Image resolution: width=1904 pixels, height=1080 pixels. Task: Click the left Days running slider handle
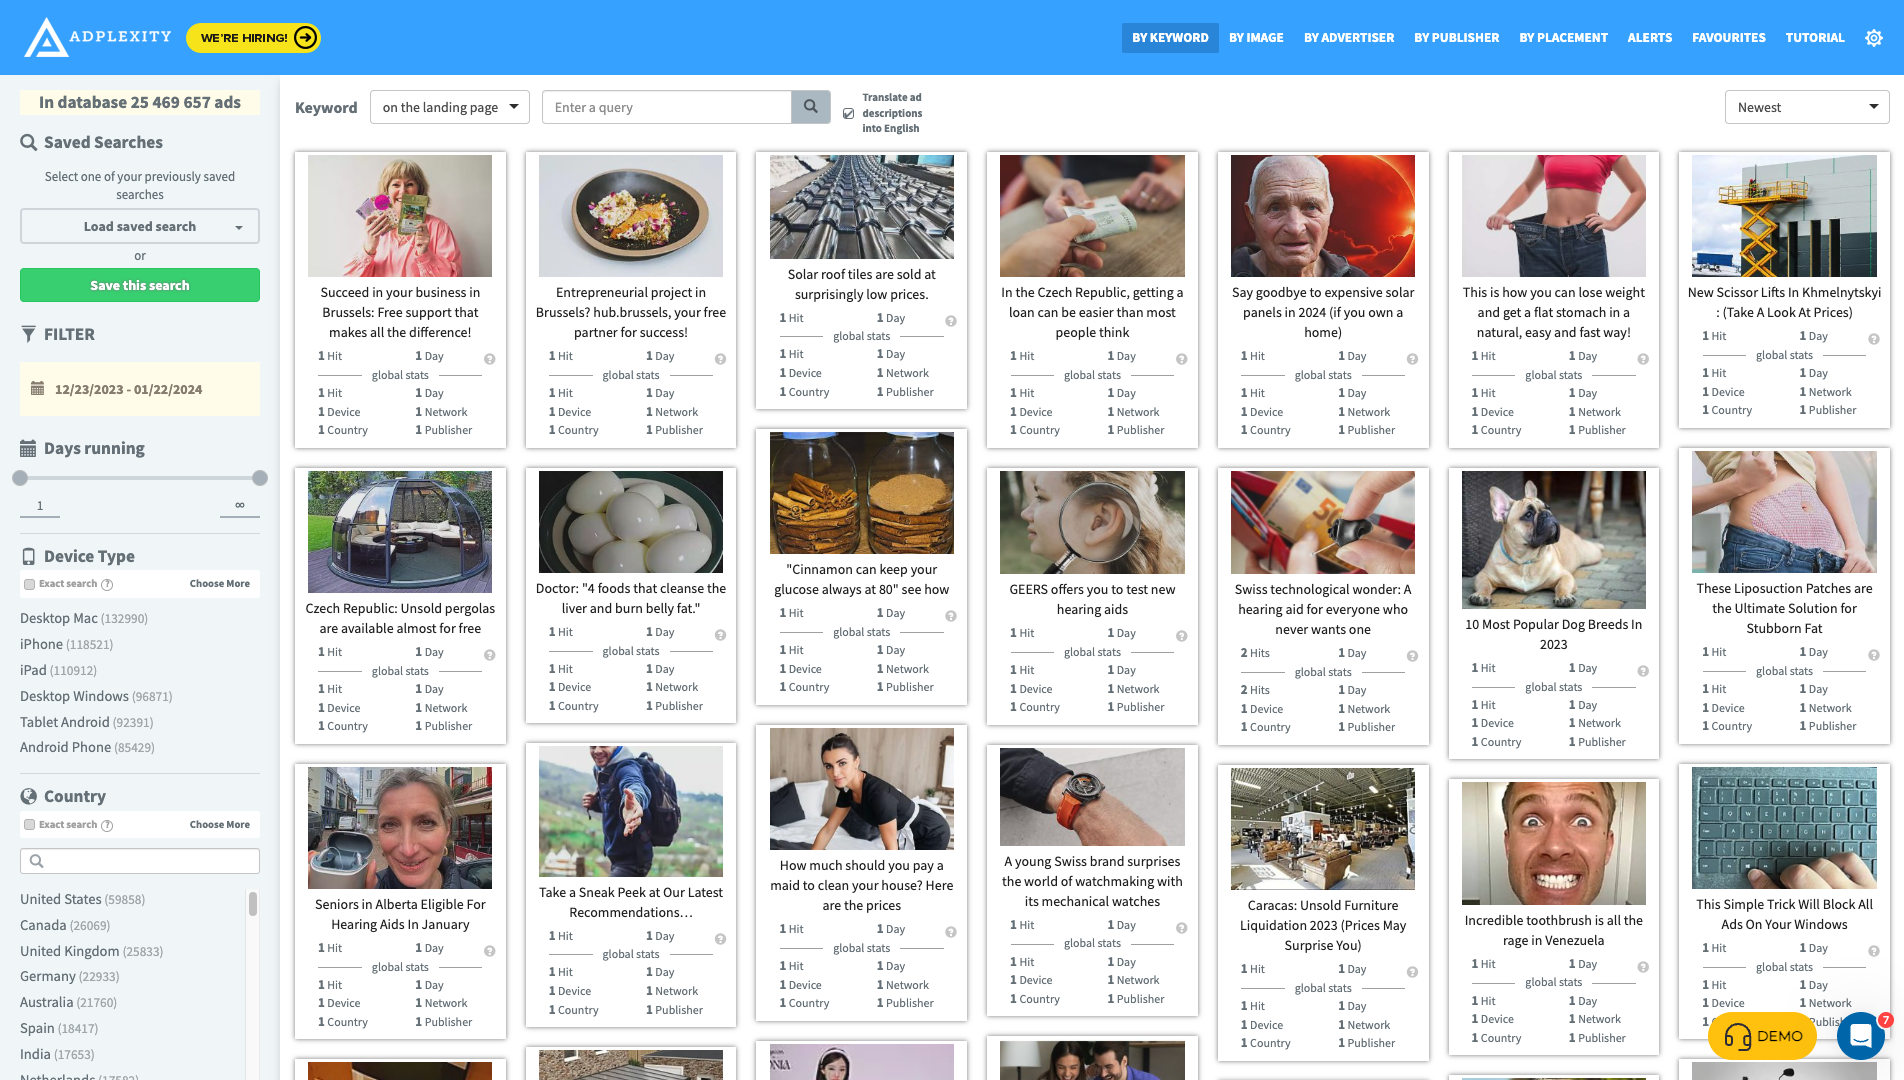coord(20,478)
